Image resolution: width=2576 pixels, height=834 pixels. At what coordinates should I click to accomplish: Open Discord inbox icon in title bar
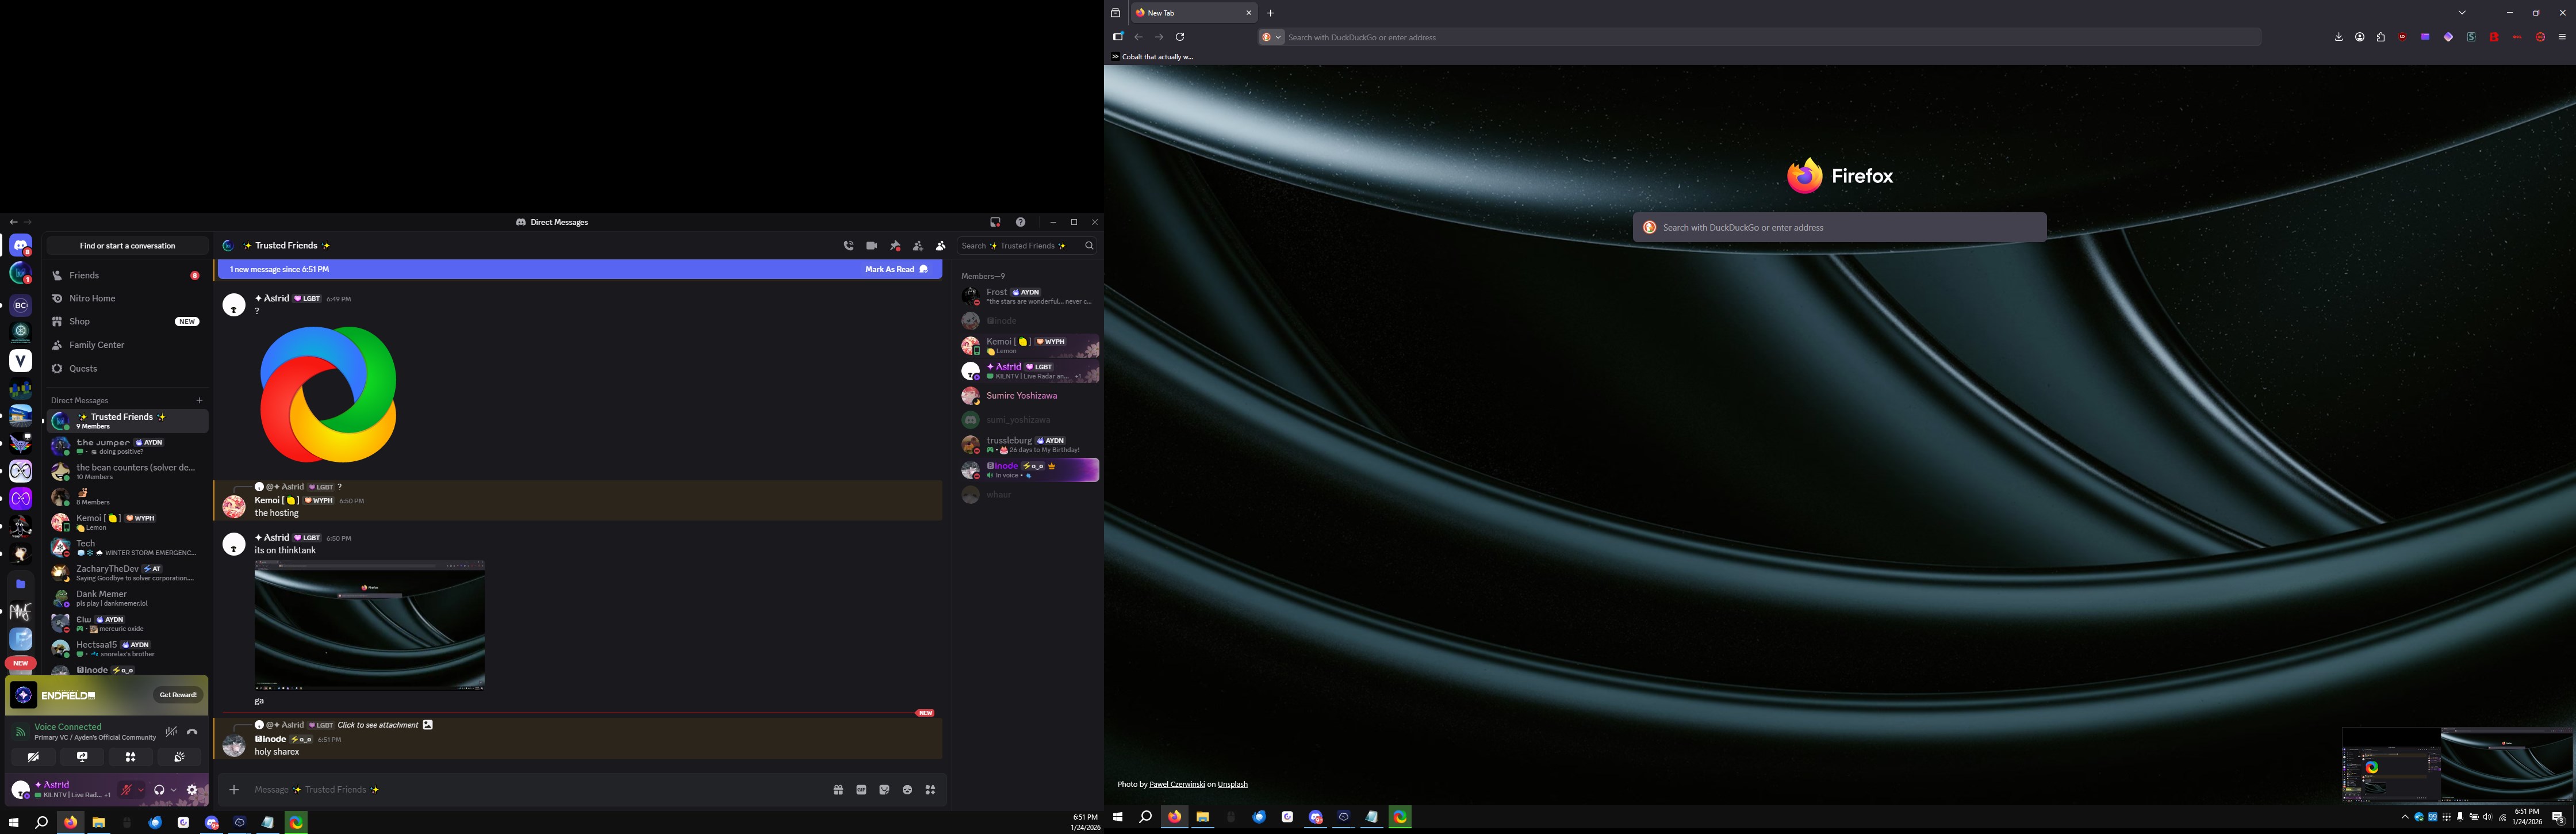coord(995,222)
